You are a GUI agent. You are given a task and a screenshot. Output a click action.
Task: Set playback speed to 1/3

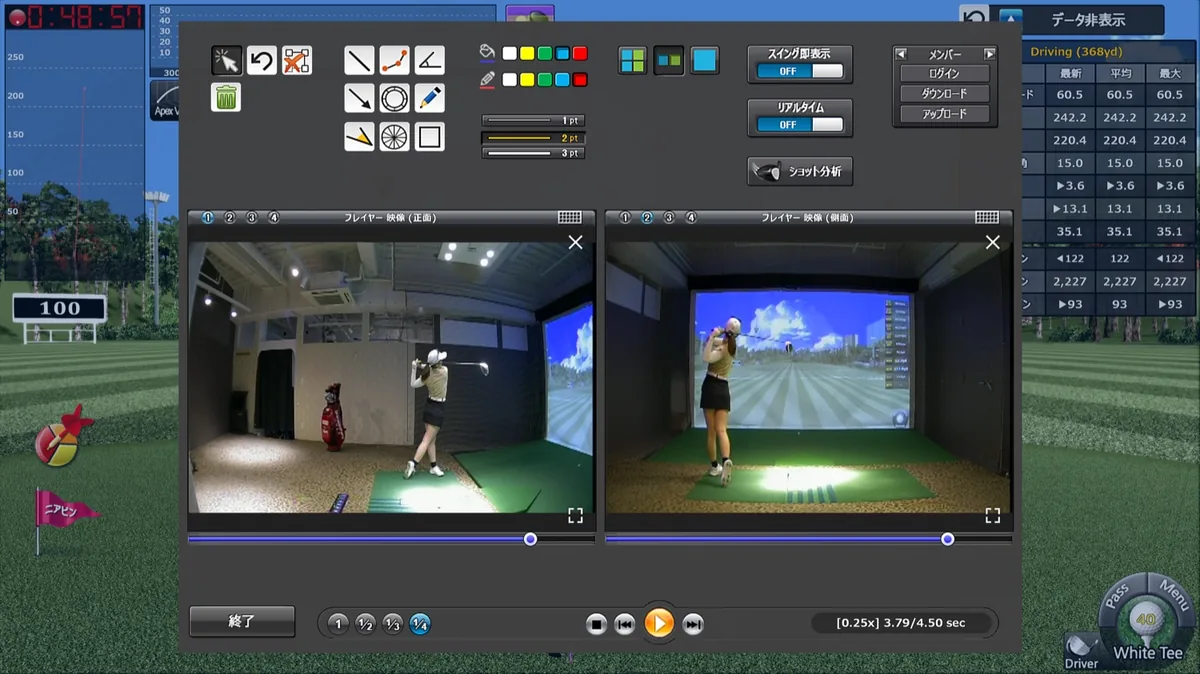coord(392,624)
